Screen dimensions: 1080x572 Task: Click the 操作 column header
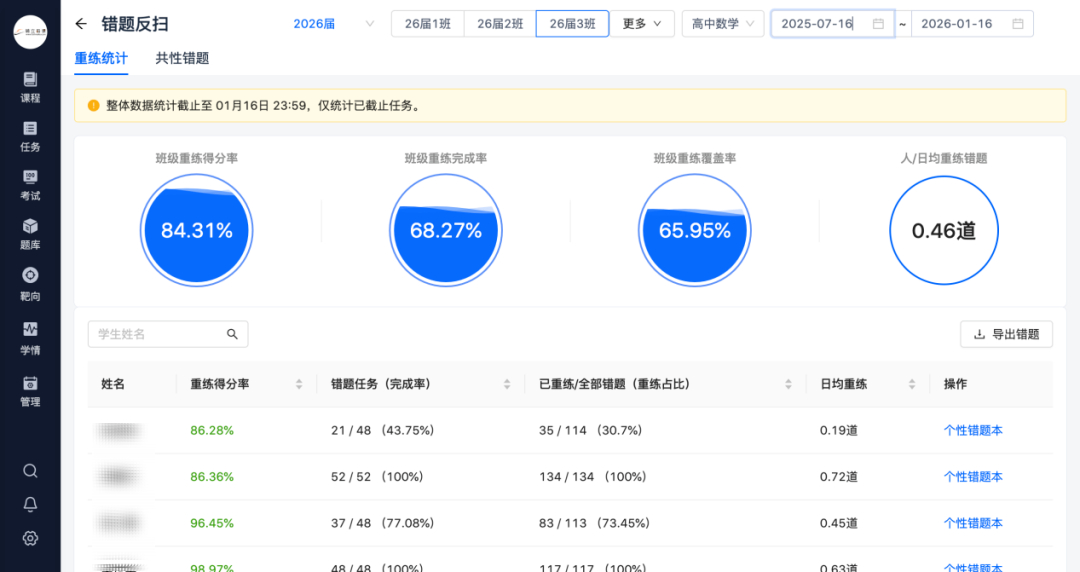[x=955, y=384]
